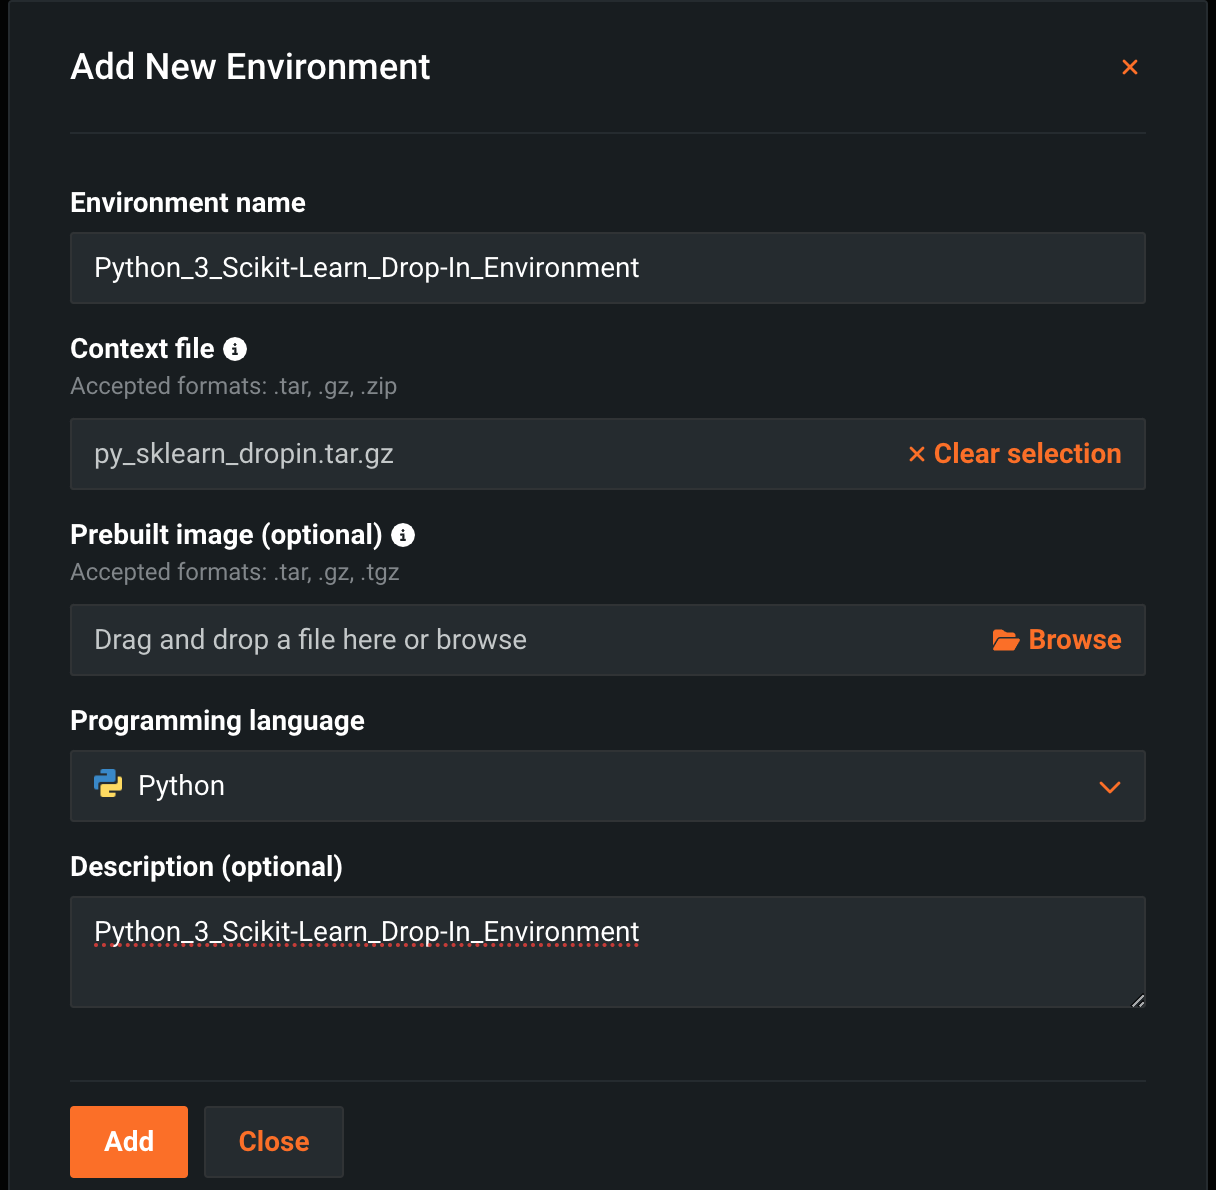Viewport: 1216px width, 1190px height.
Task: Click the Python logo in the language field
Action: (x=108, y=785)
